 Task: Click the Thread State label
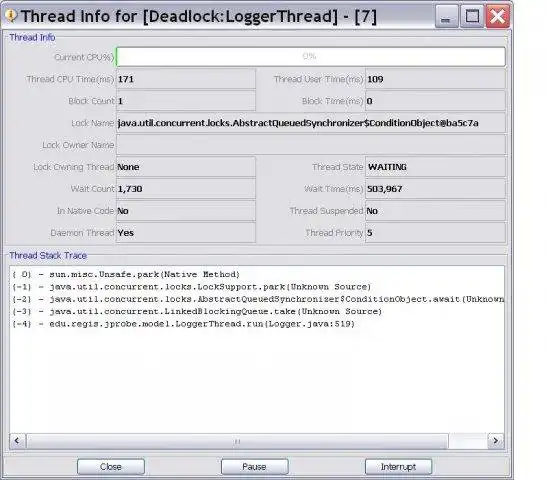[x=338, y=167]
